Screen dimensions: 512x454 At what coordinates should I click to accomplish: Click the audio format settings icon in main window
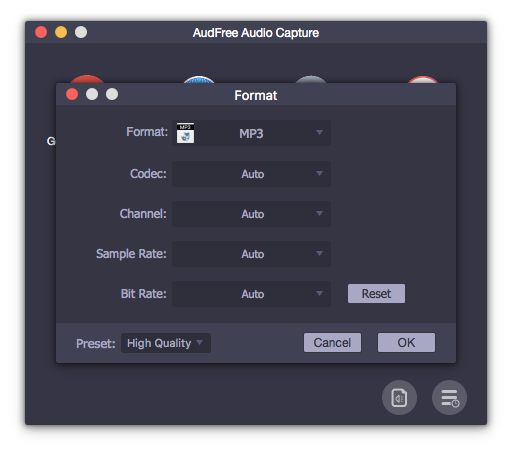(399, 397)
